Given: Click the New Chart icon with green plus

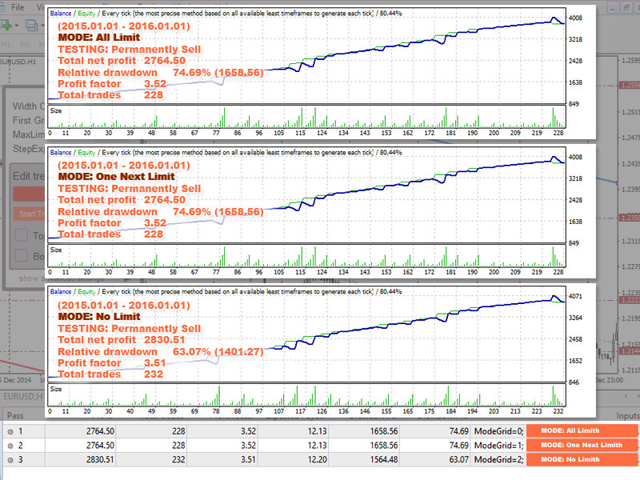Looking at the screenshot, I should pos(6,25).
